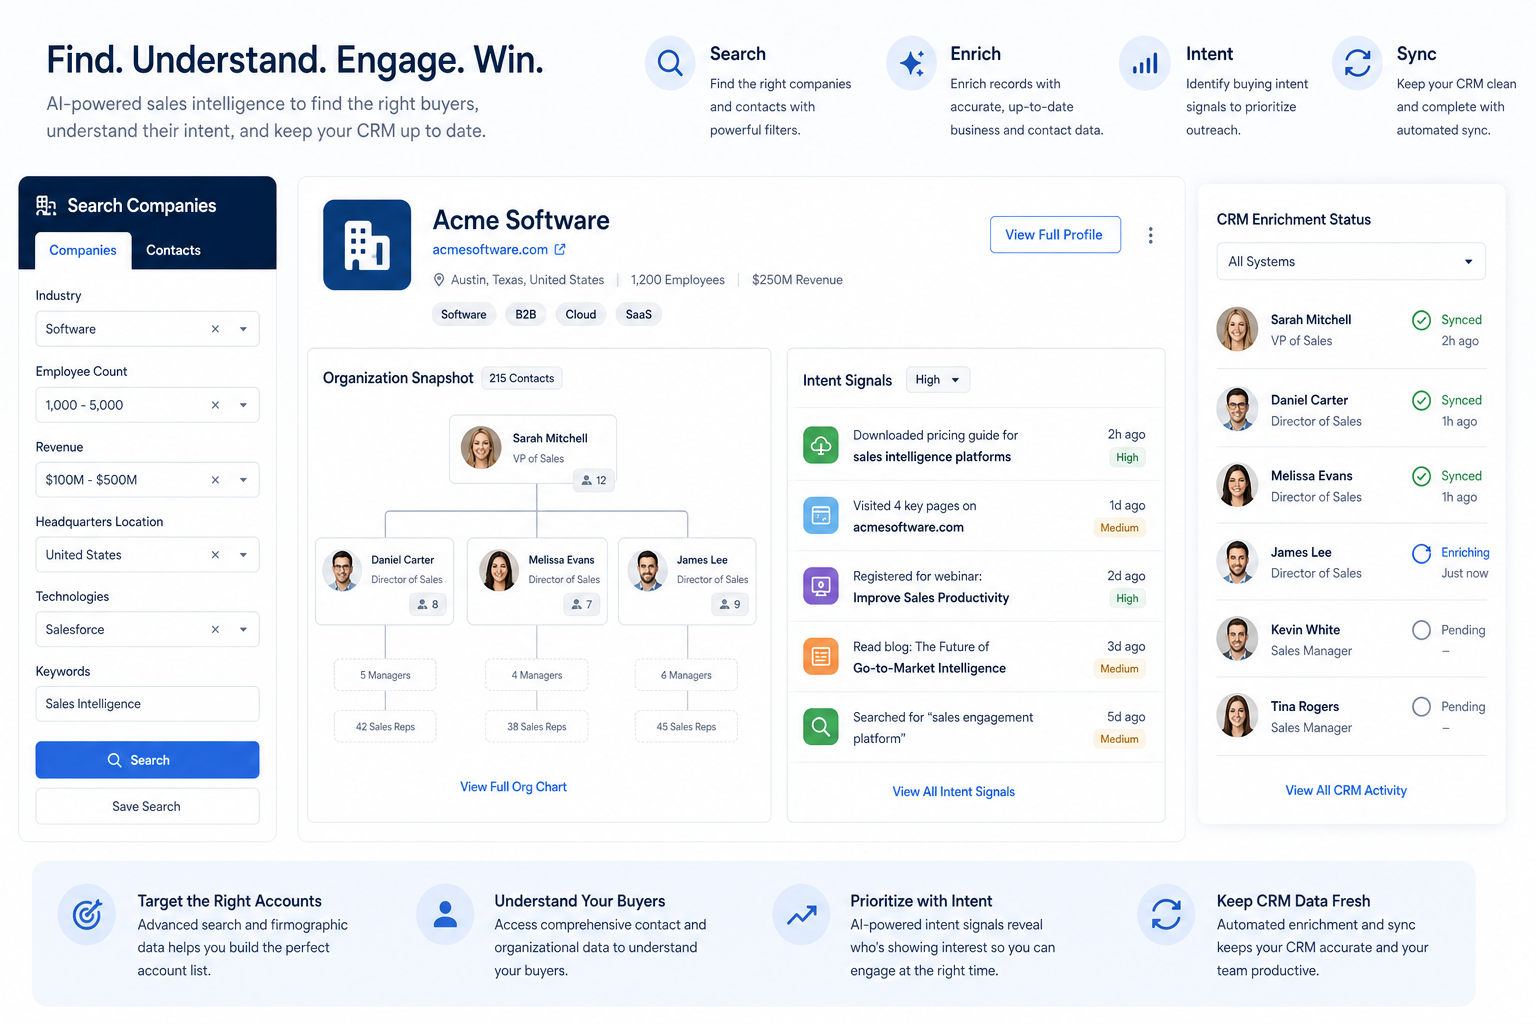The image size is (1536, 1024).
Task: Click Kevin White's Pending status circle
Action: pos(1421,630)
